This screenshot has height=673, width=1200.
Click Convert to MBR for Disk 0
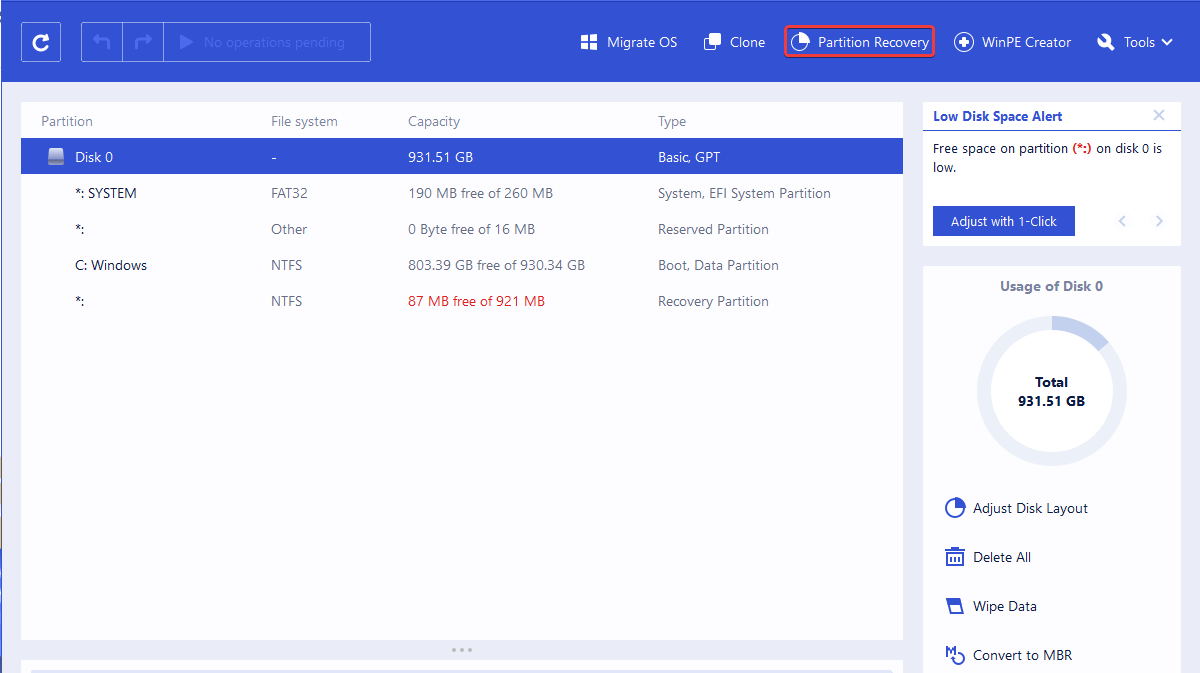[x=955, y=655]
